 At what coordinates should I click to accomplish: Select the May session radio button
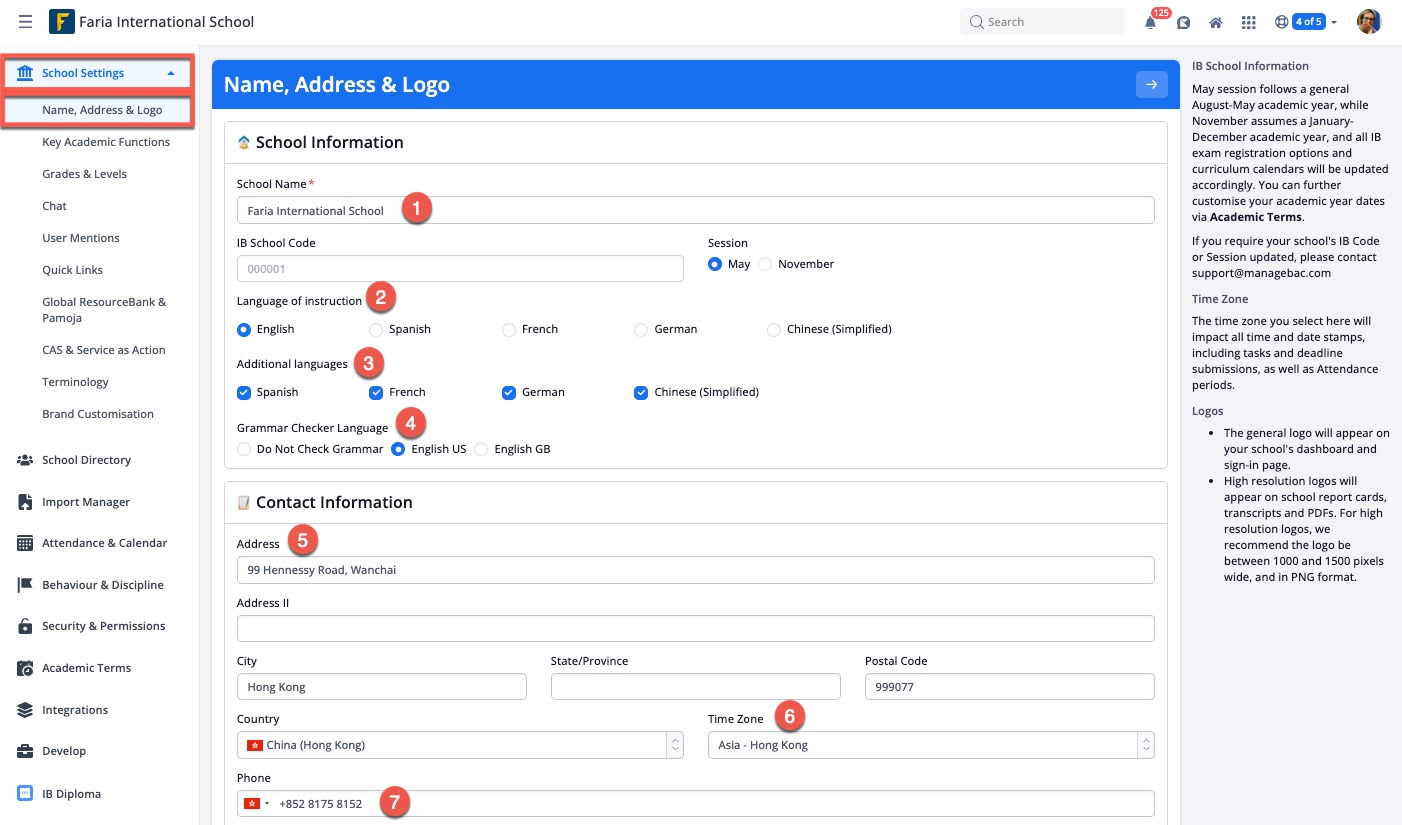pos(715,264)
